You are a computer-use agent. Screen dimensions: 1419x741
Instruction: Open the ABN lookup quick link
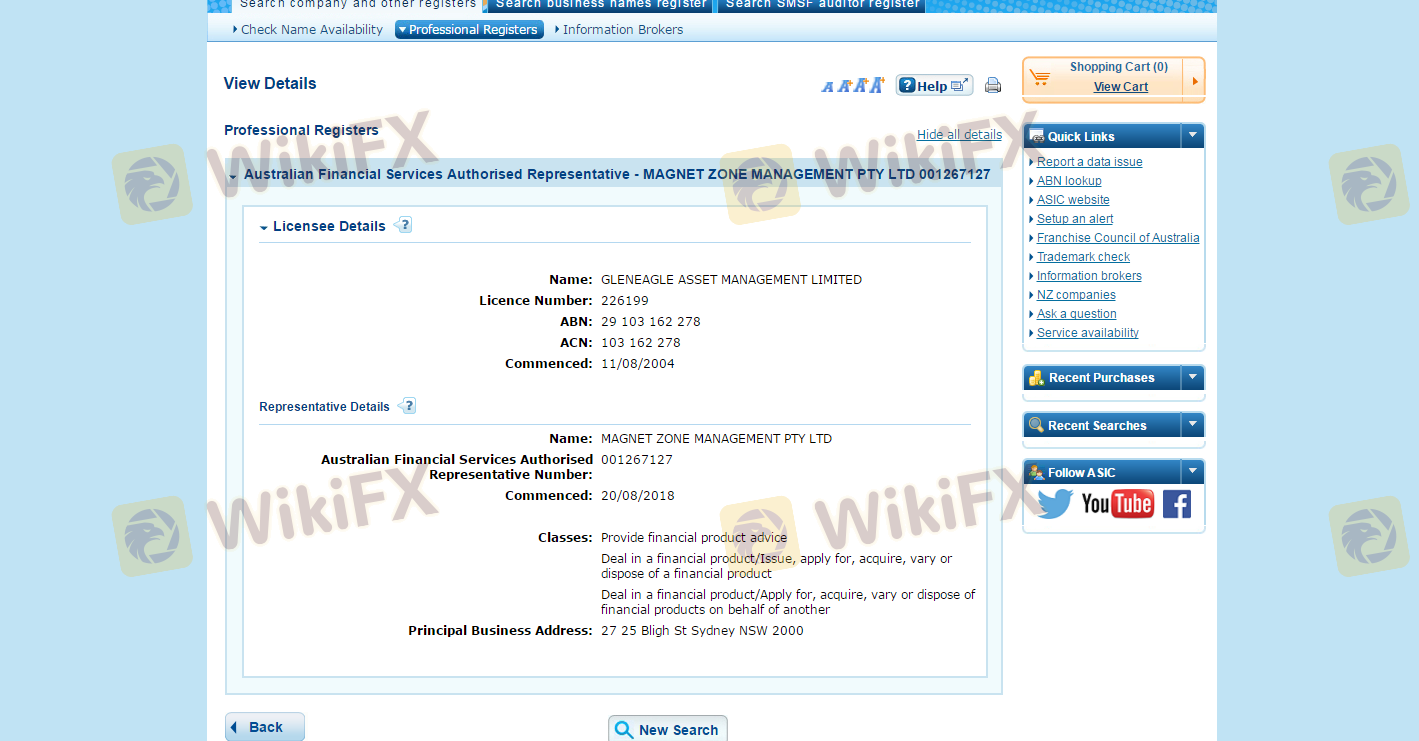point(1069,181)
